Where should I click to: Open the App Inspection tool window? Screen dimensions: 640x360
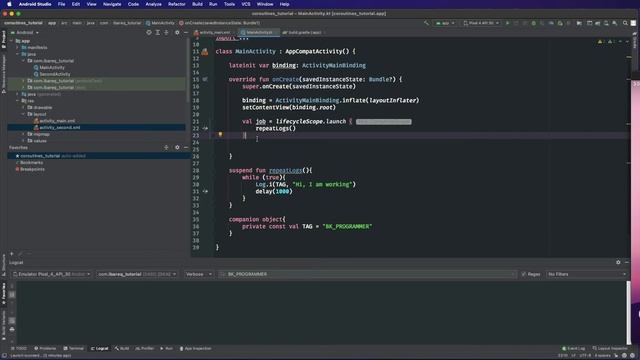coord(196,349)
